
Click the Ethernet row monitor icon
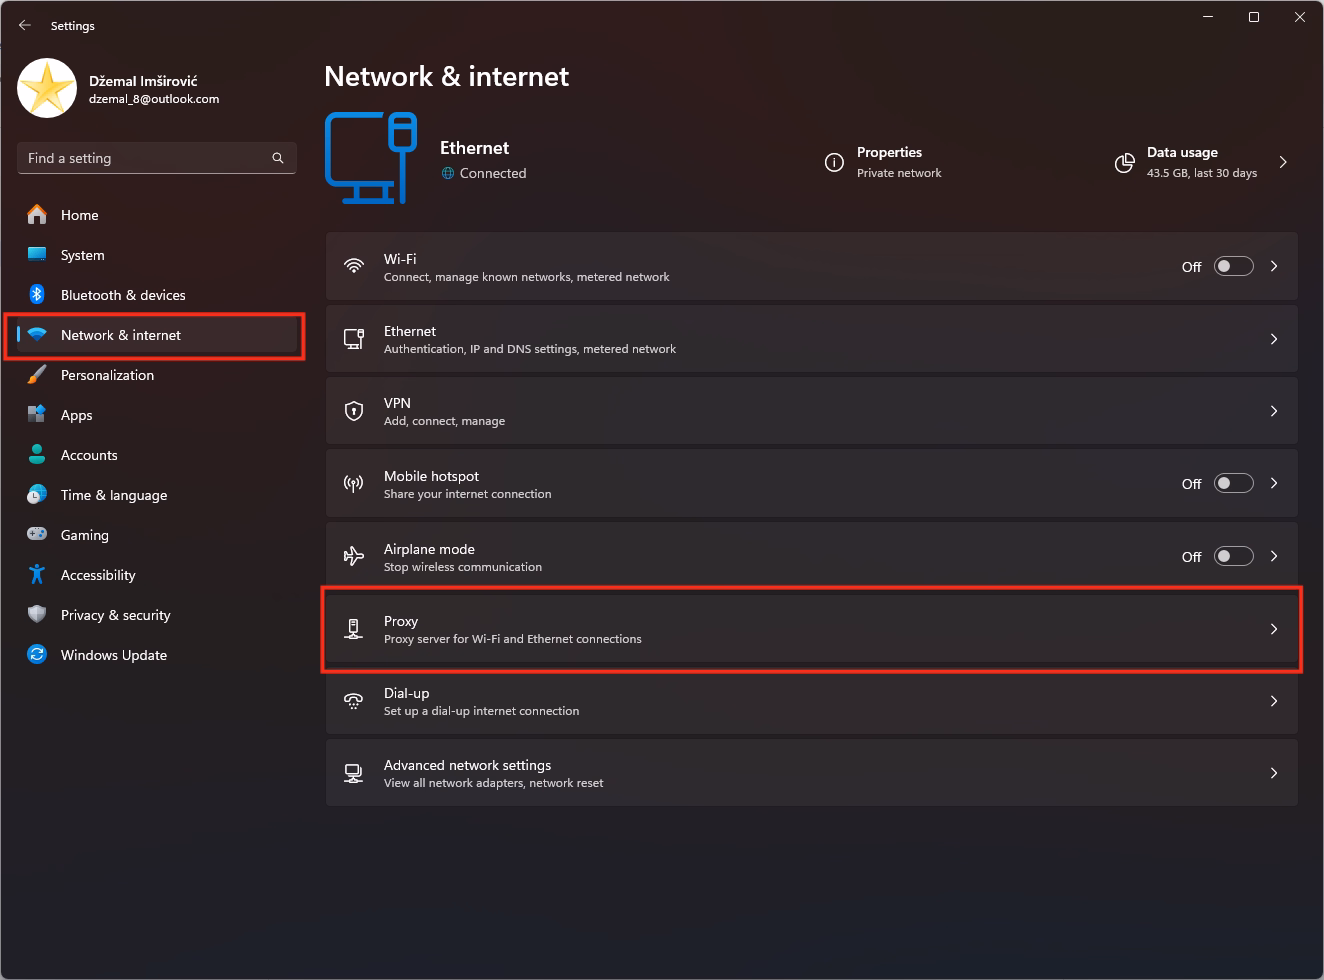click(354, 339)
